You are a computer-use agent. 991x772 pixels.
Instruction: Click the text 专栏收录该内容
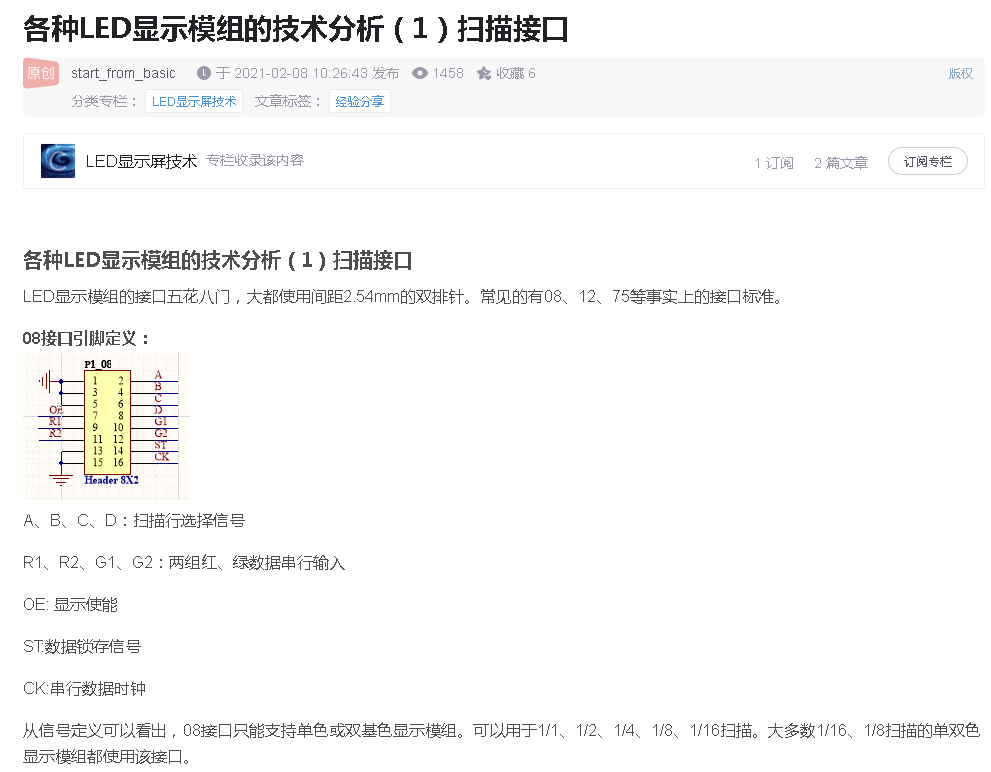255,161
